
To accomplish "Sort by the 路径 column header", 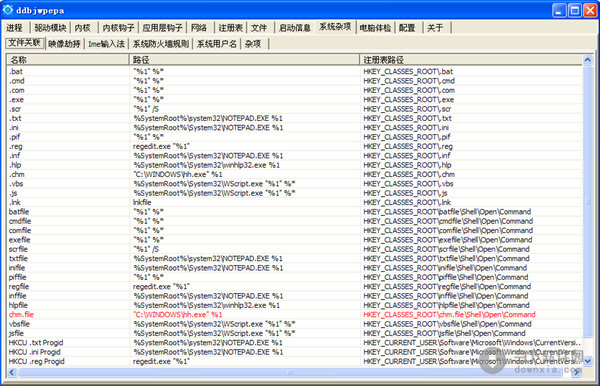I will click(244, 60).
